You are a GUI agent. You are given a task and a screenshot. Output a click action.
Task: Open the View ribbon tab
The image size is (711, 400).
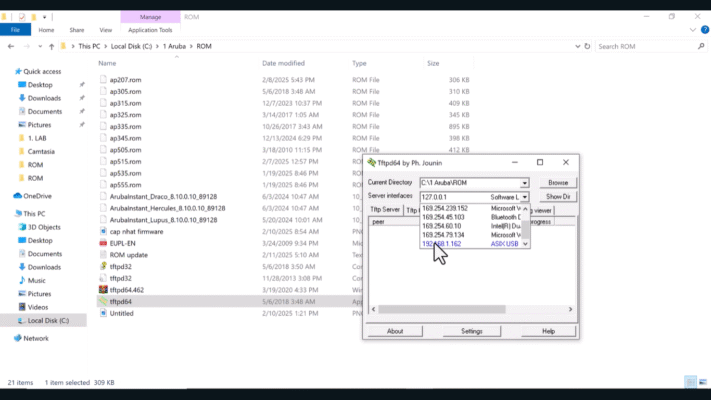pyautogui.click(x=106, y=30)
